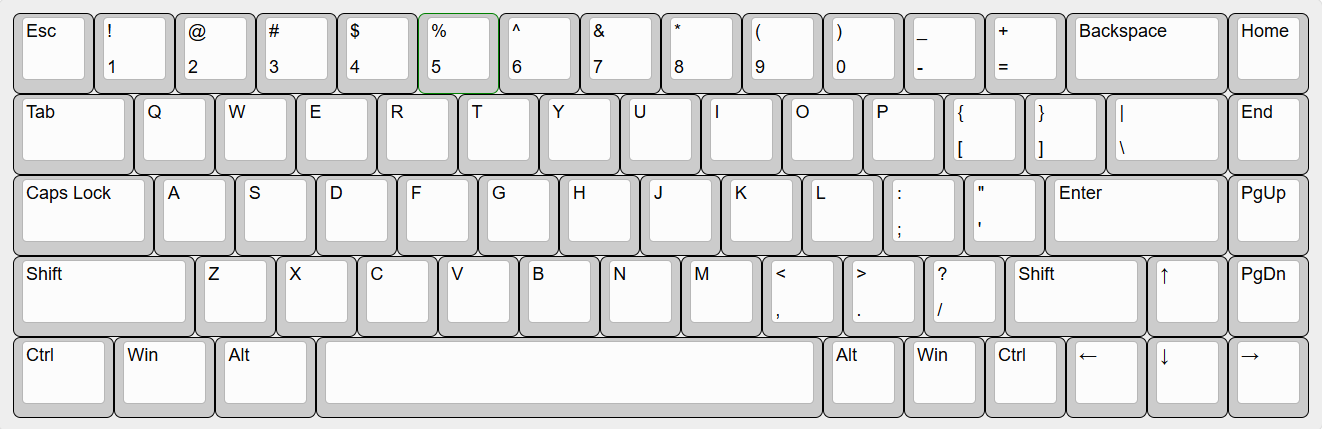Click the left Shift key

pos(103,296)
